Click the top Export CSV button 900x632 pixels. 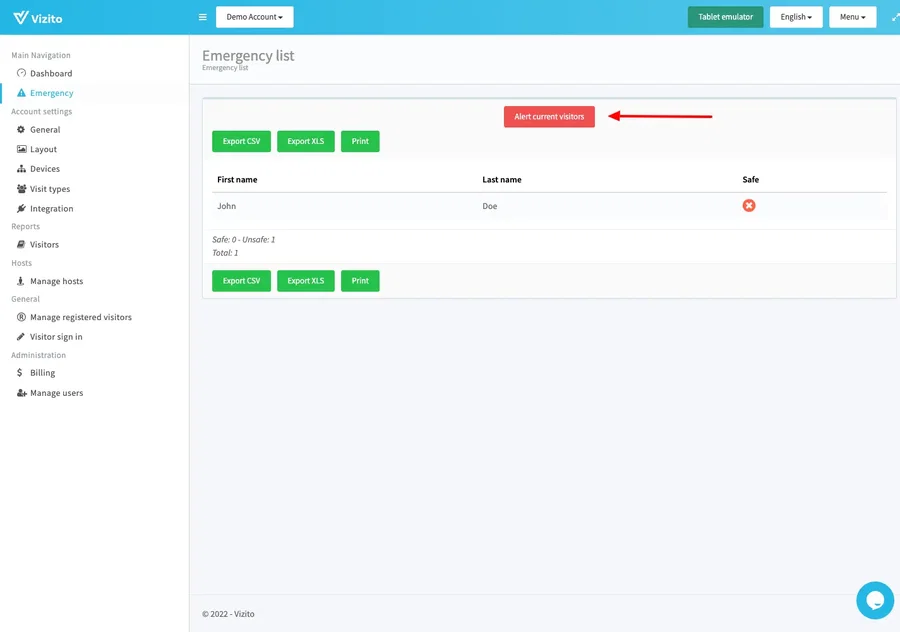tap(241, 142)
